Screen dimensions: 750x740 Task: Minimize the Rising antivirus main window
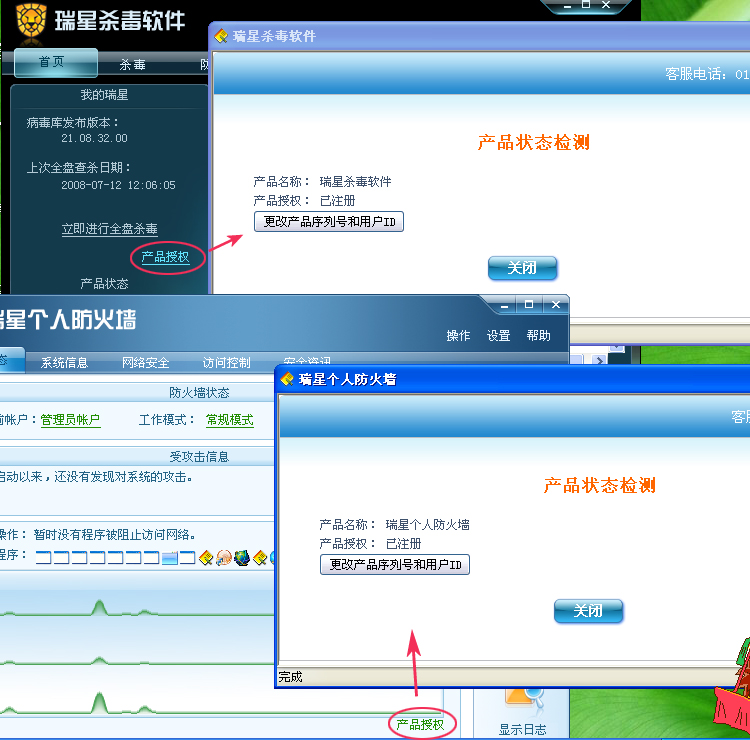point(567,6)
